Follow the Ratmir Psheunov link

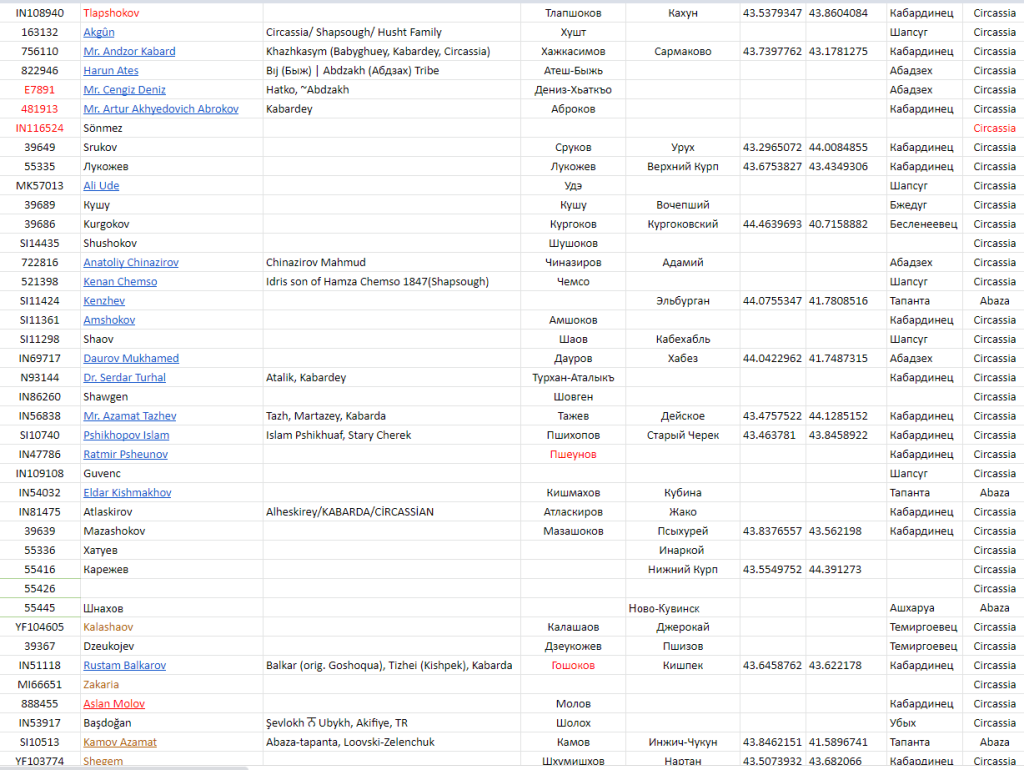click(x=125, y=455)
